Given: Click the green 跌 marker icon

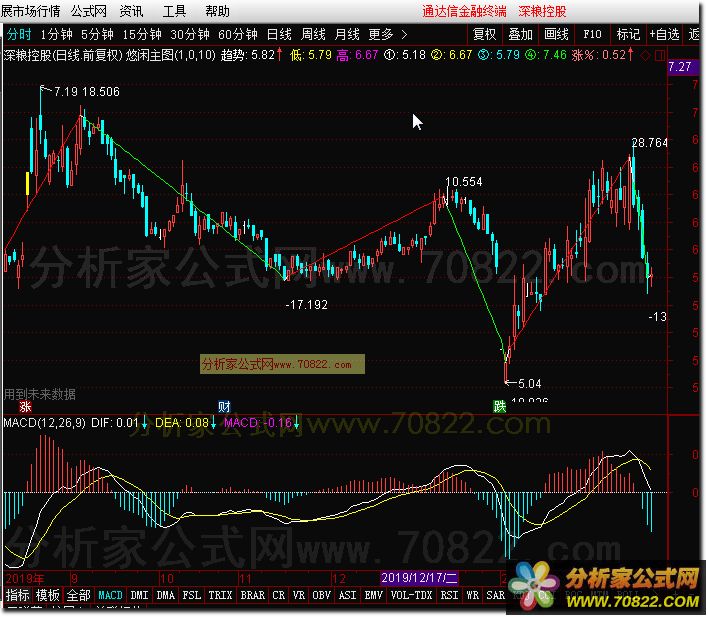Looking at the screenshot, I should coord(499,406).
